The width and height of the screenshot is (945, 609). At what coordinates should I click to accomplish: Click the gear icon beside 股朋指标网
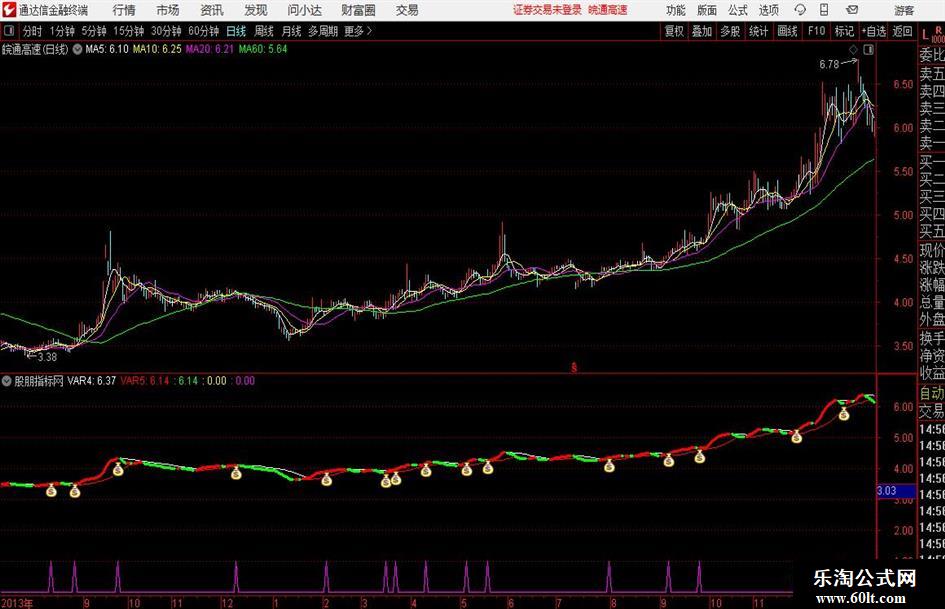point(7,381)
